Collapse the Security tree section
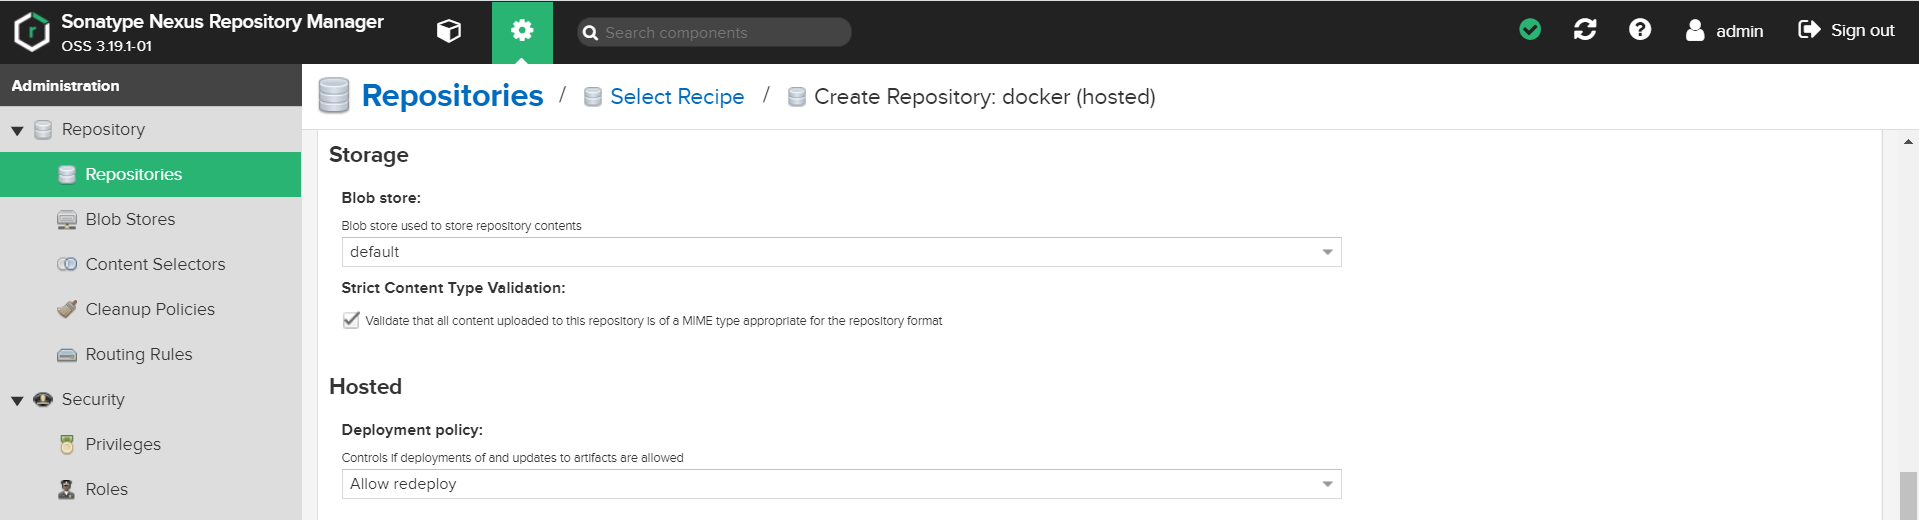Image resolution: width=1919 pixels, height=520 pixels. pos(17,400)
